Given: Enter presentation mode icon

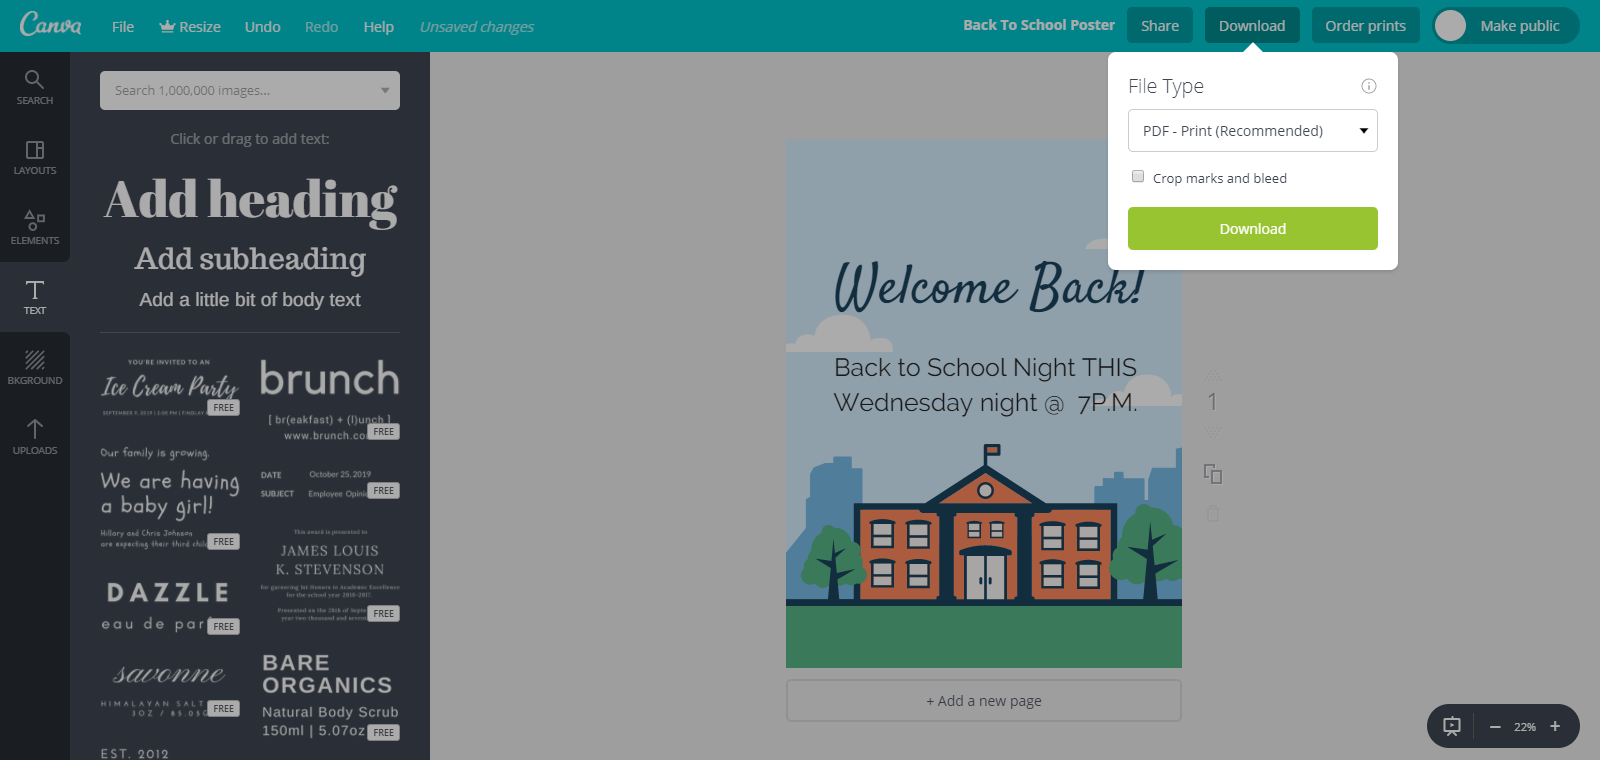Looking at the screenshot, I should [1452, 726].
